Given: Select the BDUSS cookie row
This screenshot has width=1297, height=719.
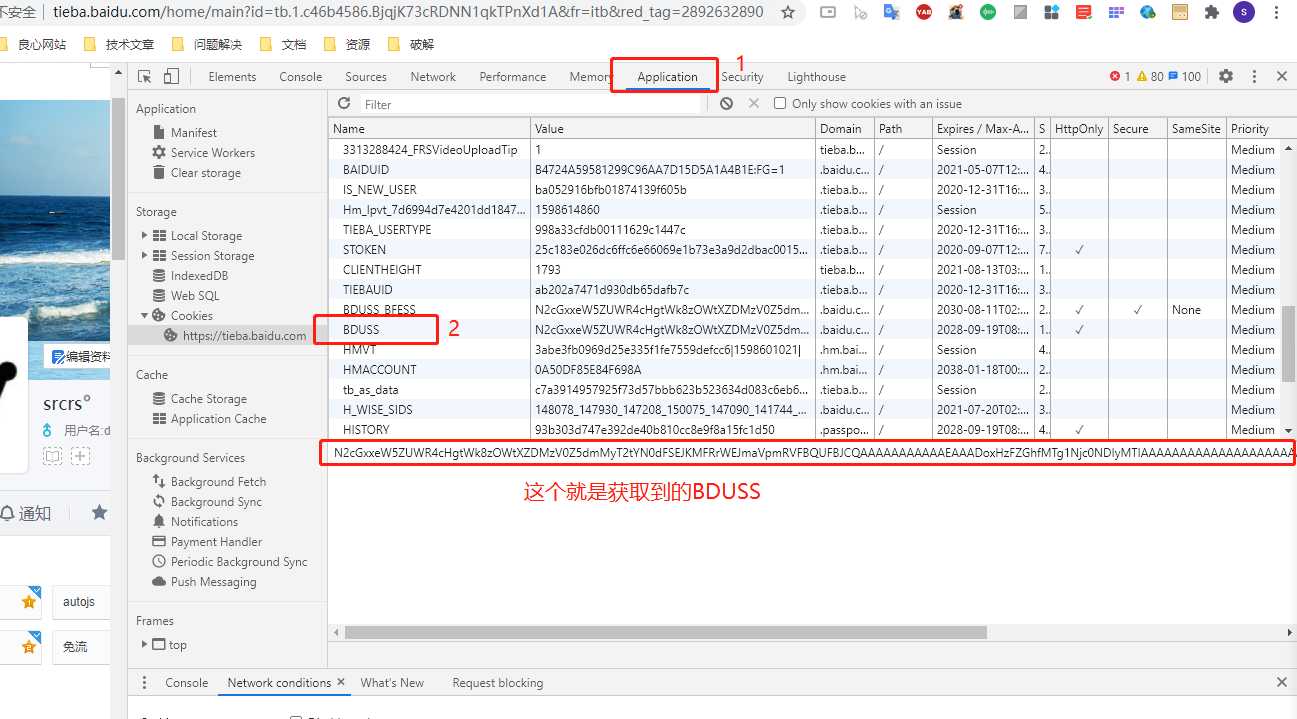Looking at the screenshot, I should tap(804, 330).
